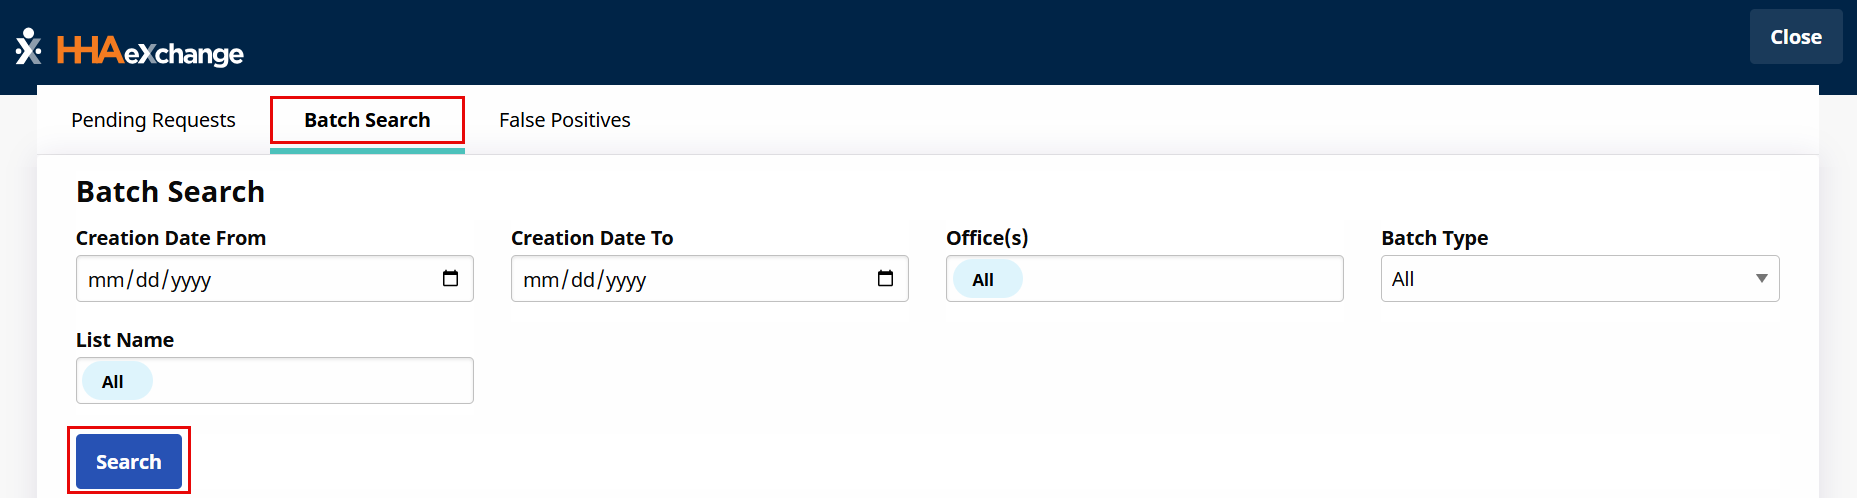Open calendar picker for Creation Date To
The image size is (1857, 498).
pos(885,279)
